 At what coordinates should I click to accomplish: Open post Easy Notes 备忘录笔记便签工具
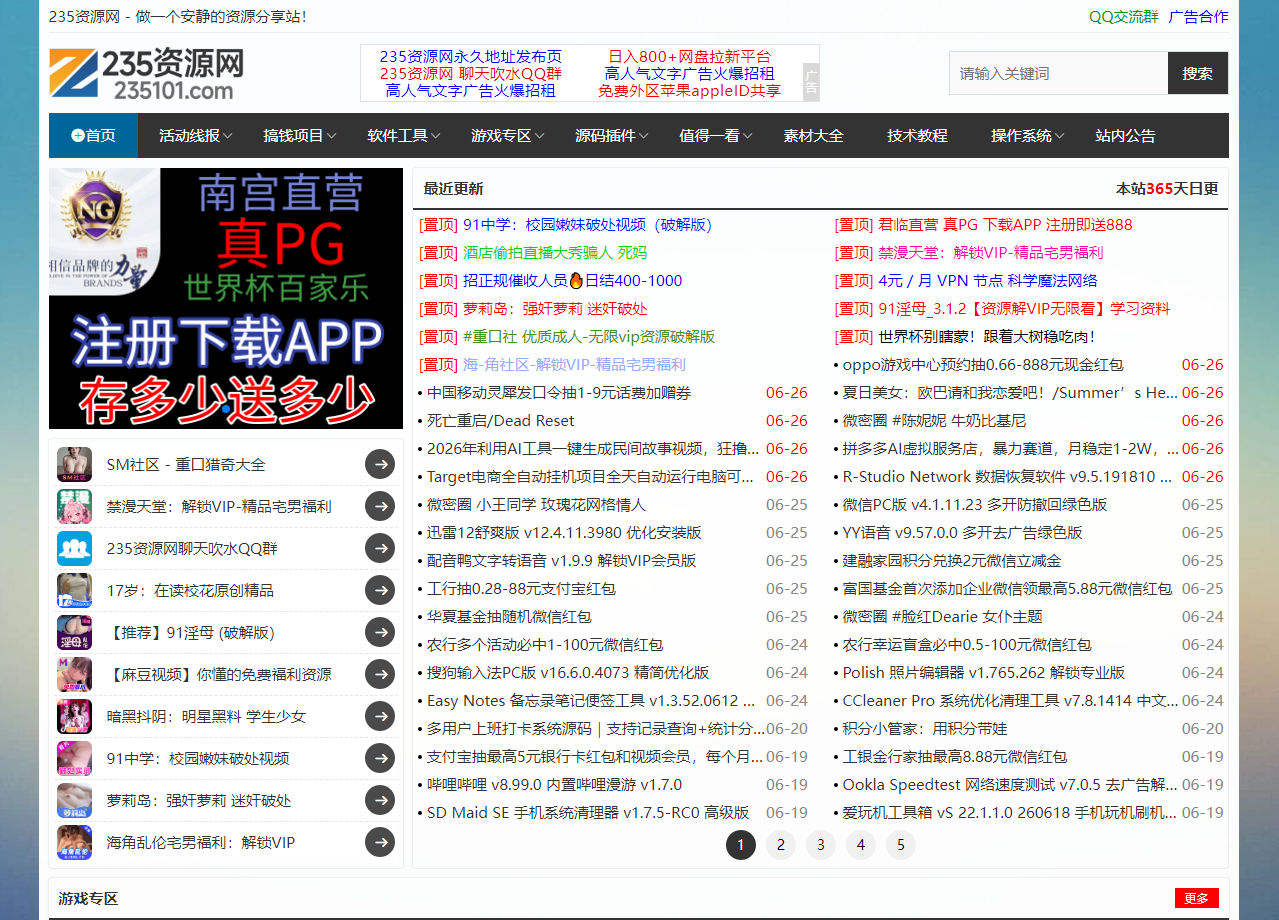point(590,701)
